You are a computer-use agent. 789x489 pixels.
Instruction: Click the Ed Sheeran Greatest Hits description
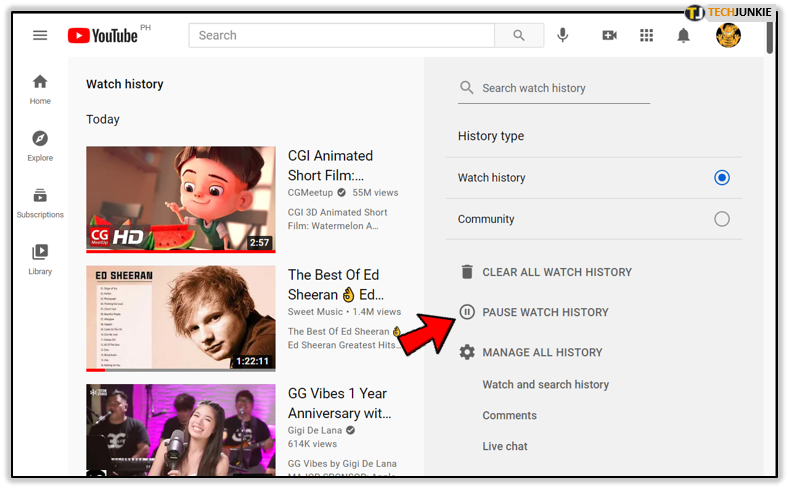[344, 338]
